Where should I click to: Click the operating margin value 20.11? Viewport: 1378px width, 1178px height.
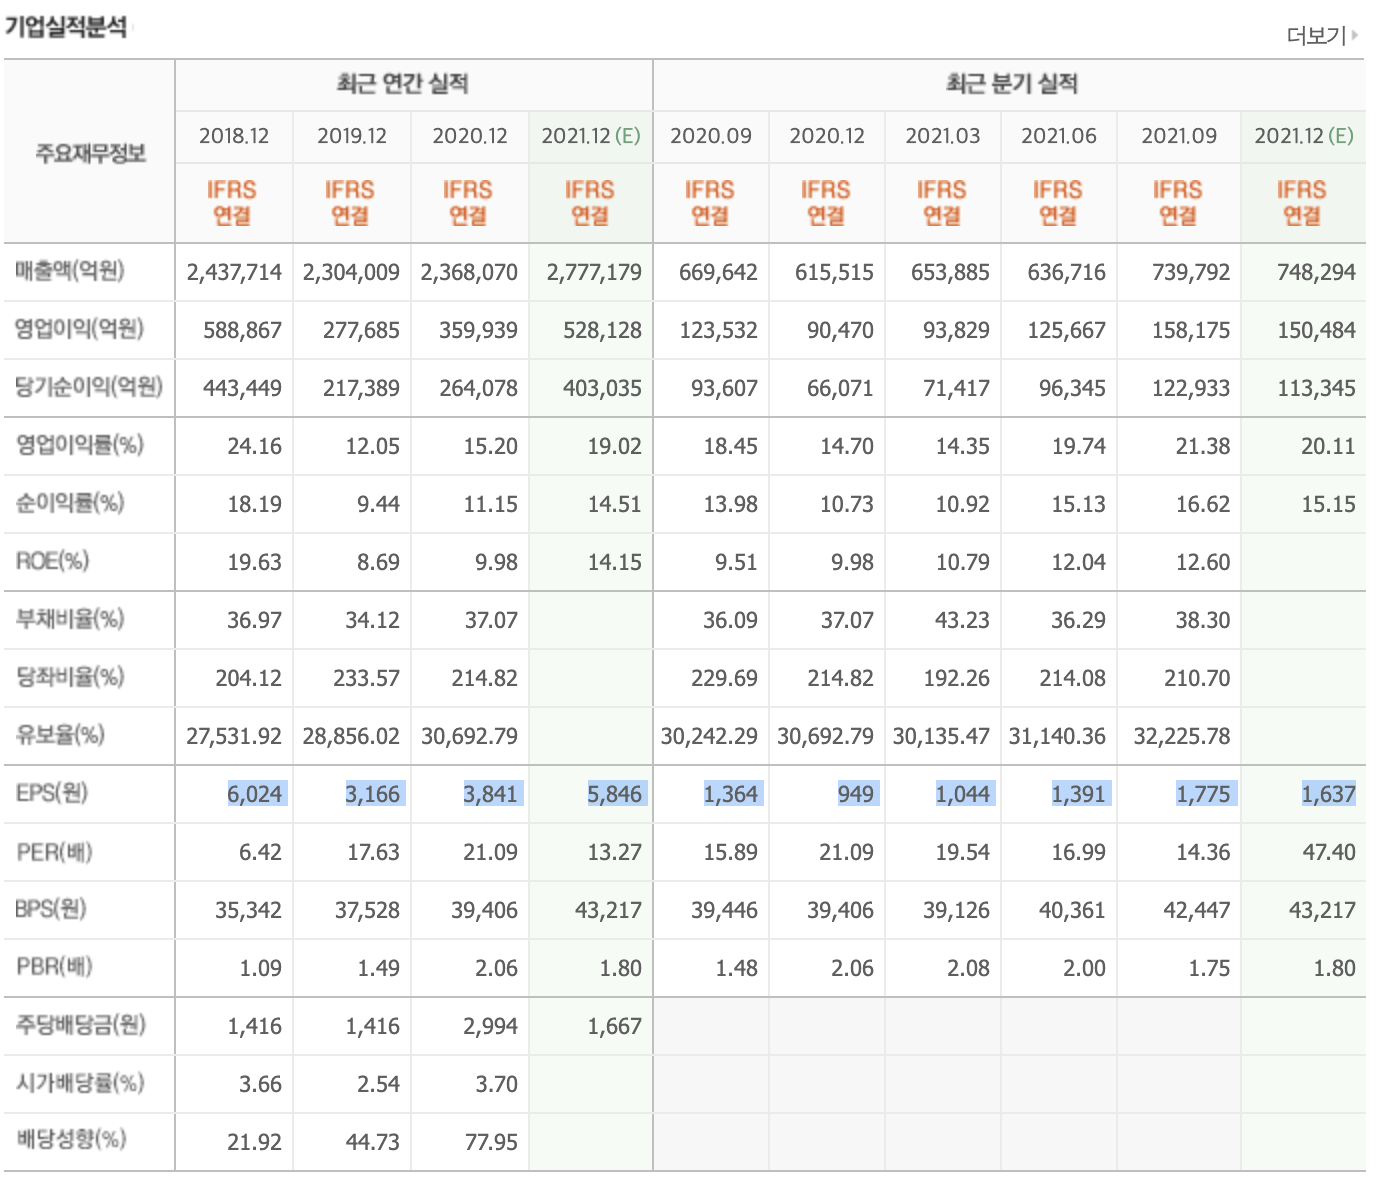[x=1329, y=446]
